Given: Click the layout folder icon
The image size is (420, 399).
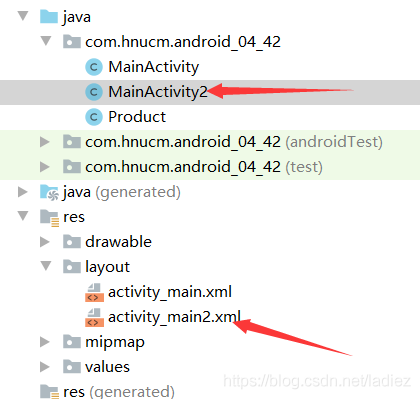Looking at the screenshot, I should (x=72, y=267).
